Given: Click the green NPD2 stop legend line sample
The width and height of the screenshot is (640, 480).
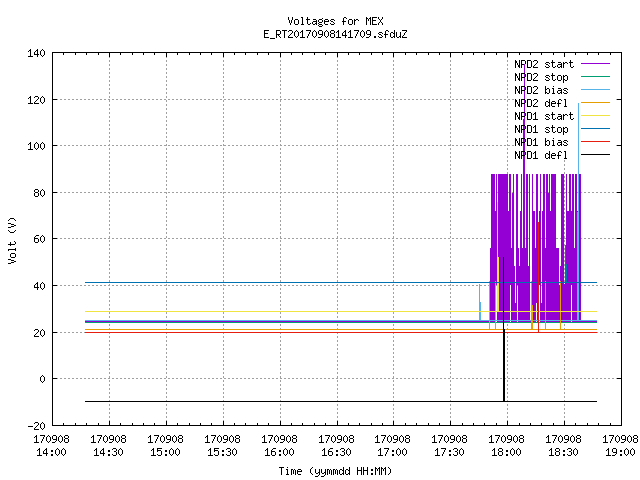Looking at the screenshot, I should point(595,77).
